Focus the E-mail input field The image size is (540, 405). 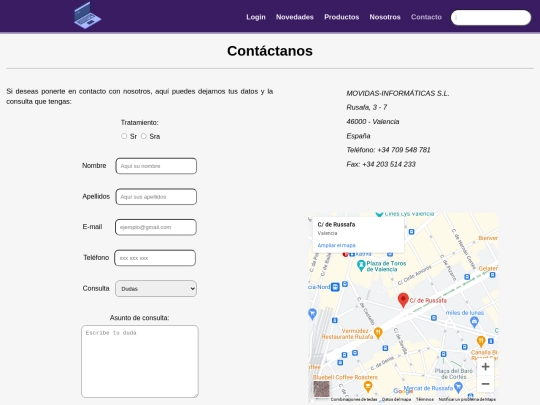point(156,227)
